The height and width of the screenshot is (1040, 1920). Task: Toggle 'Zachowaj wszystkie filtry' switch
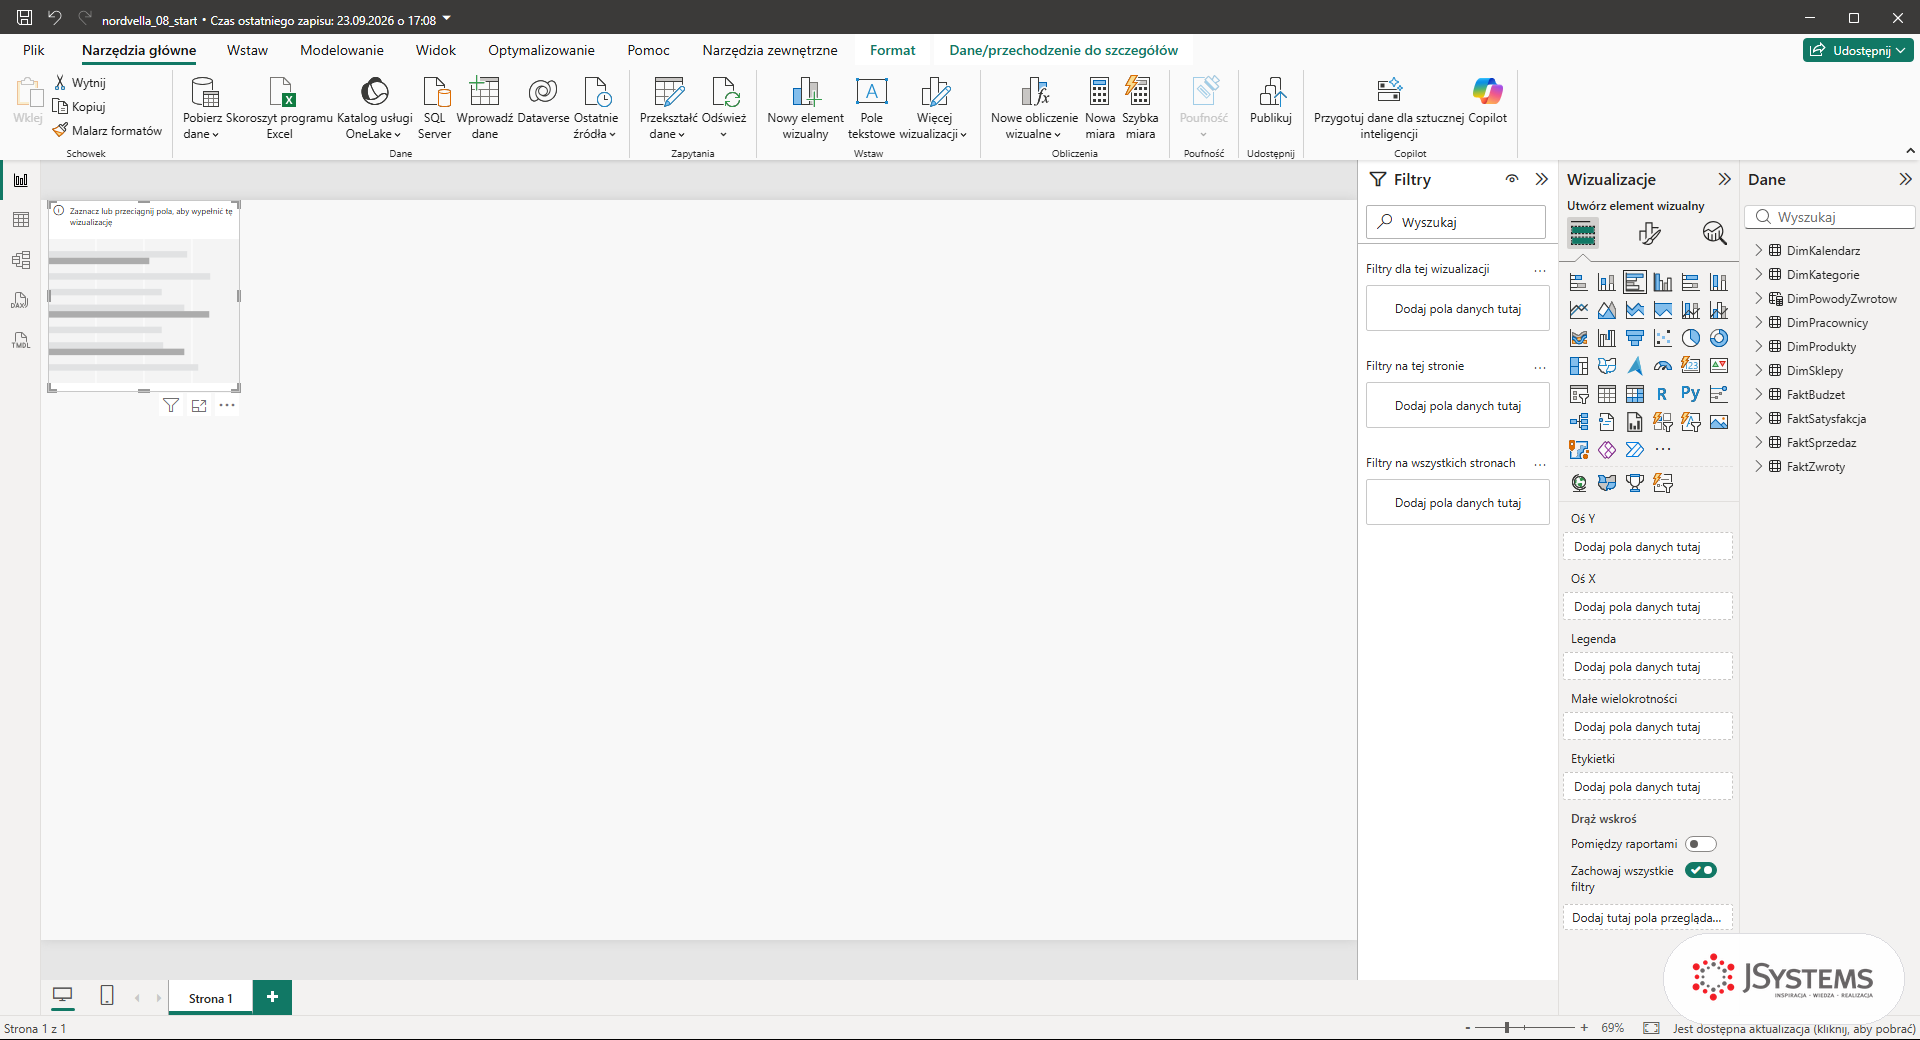pyautogui.click(x=1701, y=870)
